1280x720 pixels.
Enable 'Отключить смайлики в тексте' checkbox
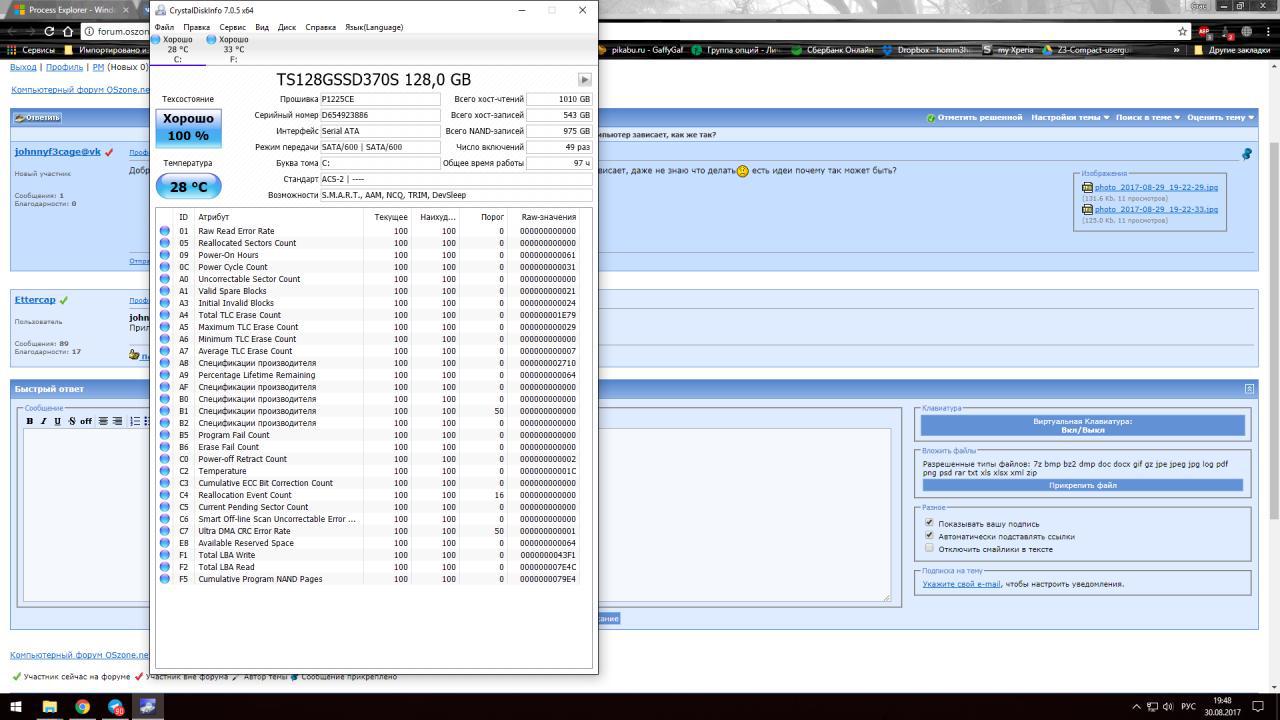pos(929,548)
